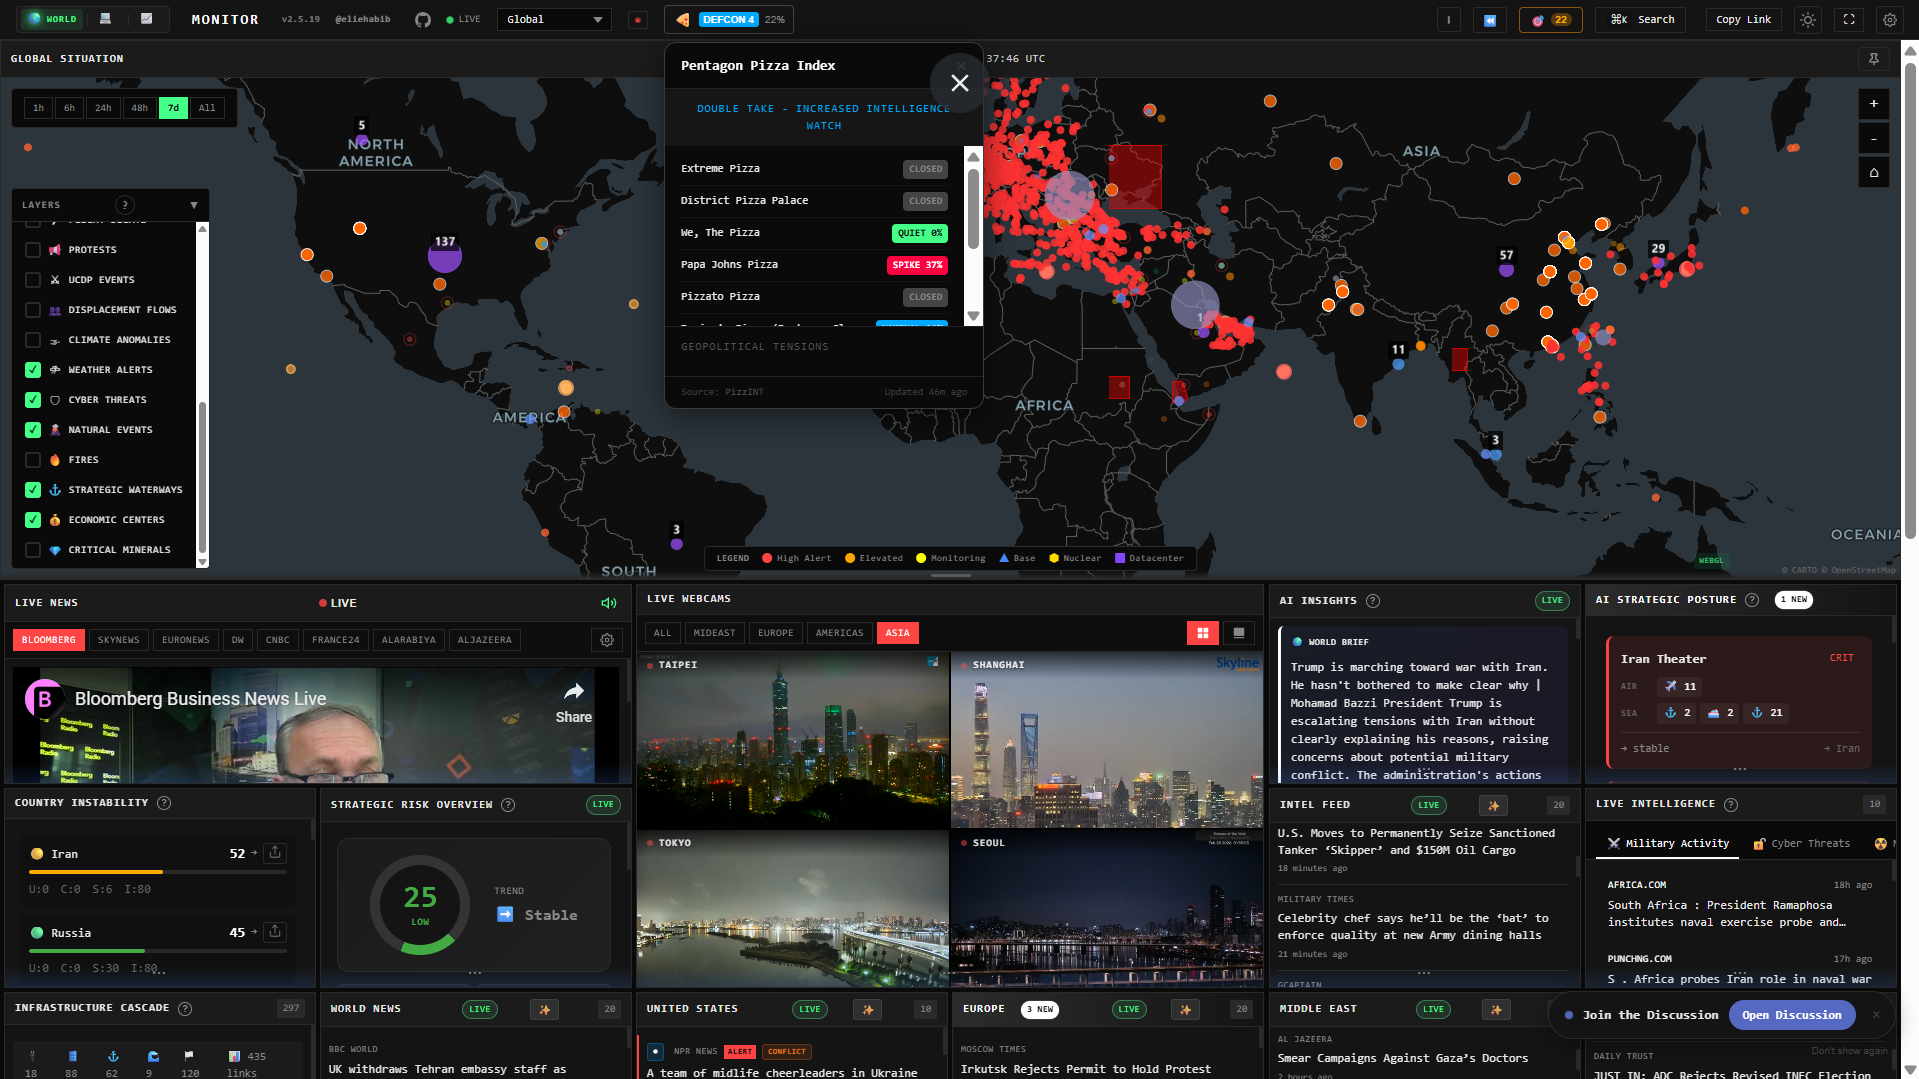The image size is (1919, 1079).
Task: Switch to the Finance variant chart icon
Action: pos(146,19)
